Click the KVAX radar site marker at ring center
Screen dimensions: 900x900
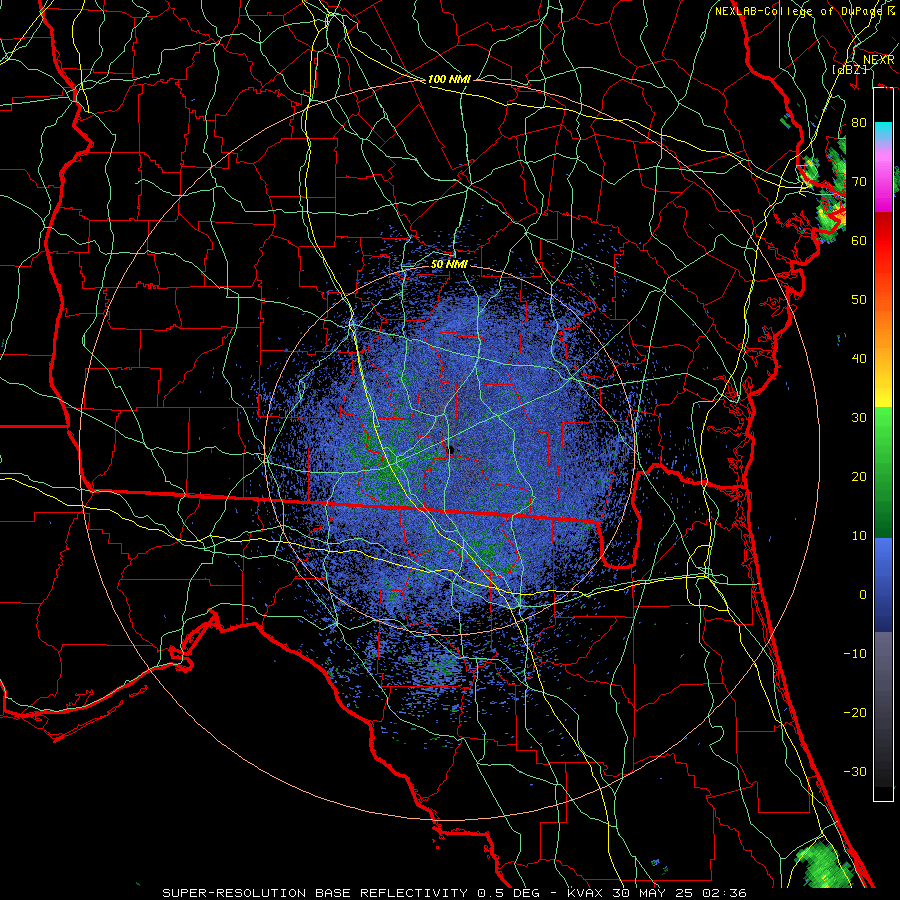(451, 449)
